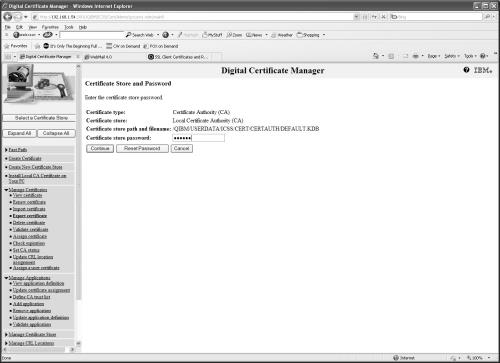Screen dimensions: 500x363
Task: Expand the Fast Path tree section
Action: click(x=6, y=150)
